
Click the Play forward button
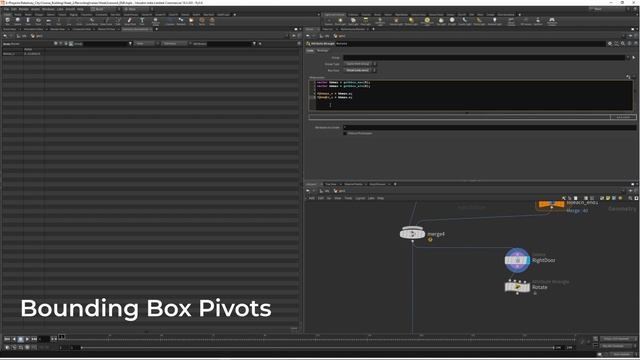pos(27,339)
